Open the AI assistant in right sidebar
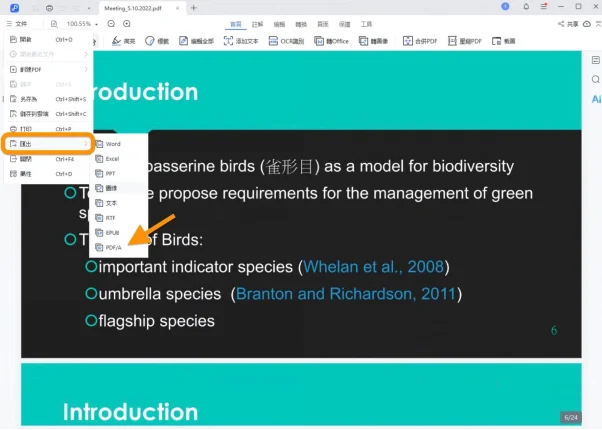Image resolution: width=602 pixels, height=430 pixels. click(596, 99)
